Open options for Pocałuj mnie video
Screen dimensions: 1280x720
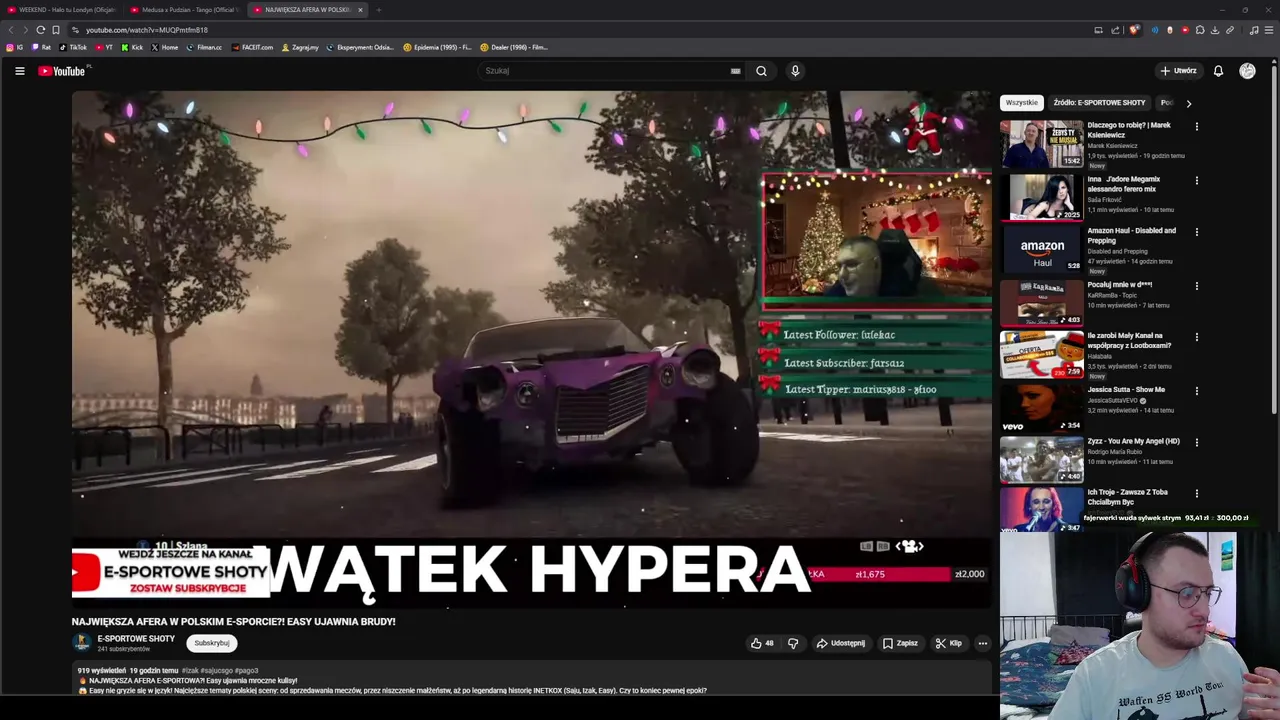[x=1196, y=286]
